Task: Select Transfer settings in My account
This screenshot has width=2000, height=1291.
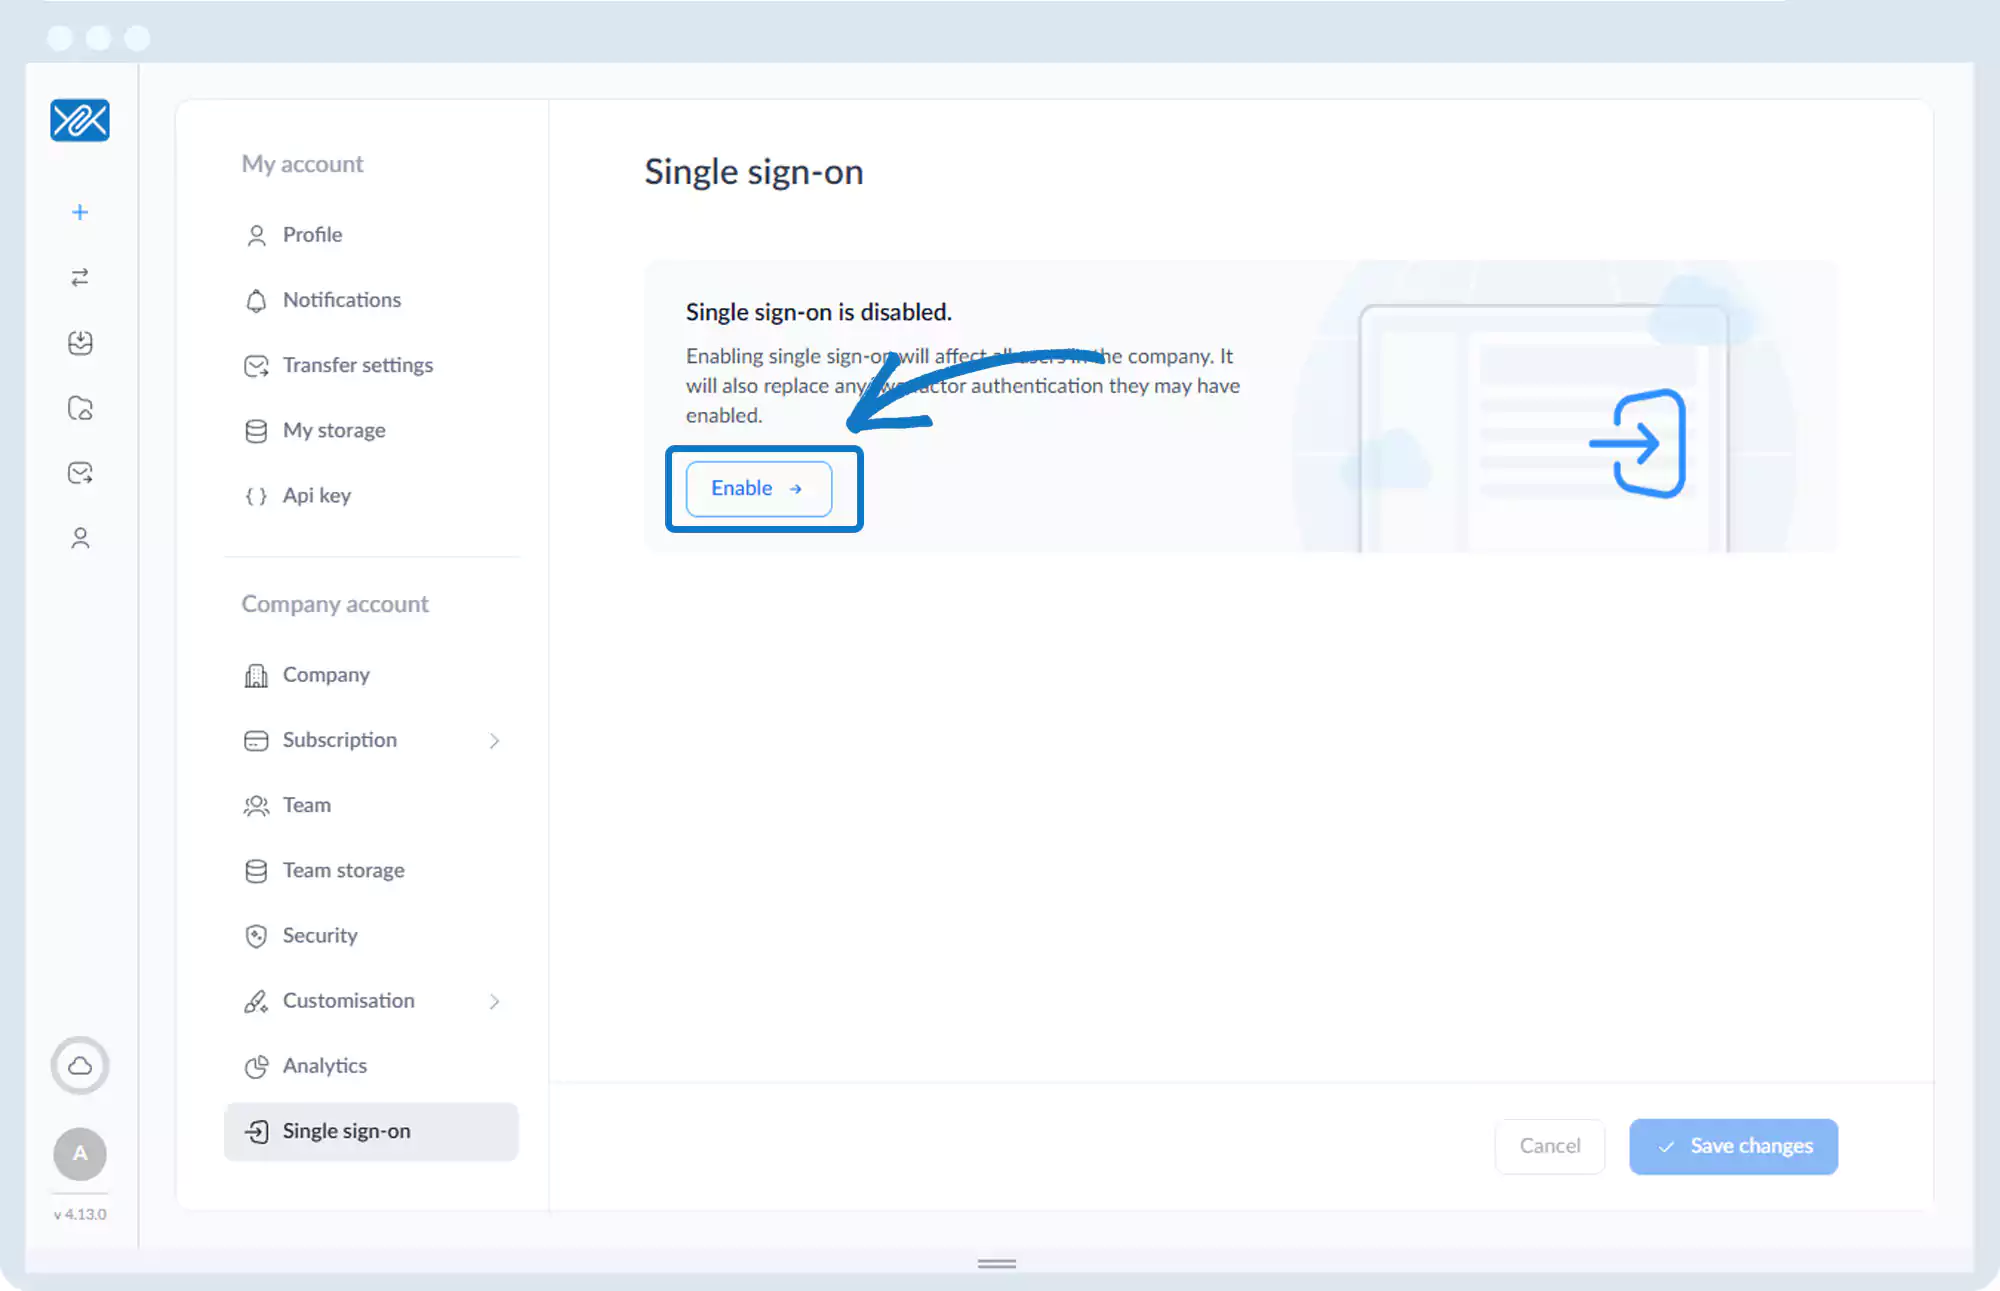Action: click(357, 365)
